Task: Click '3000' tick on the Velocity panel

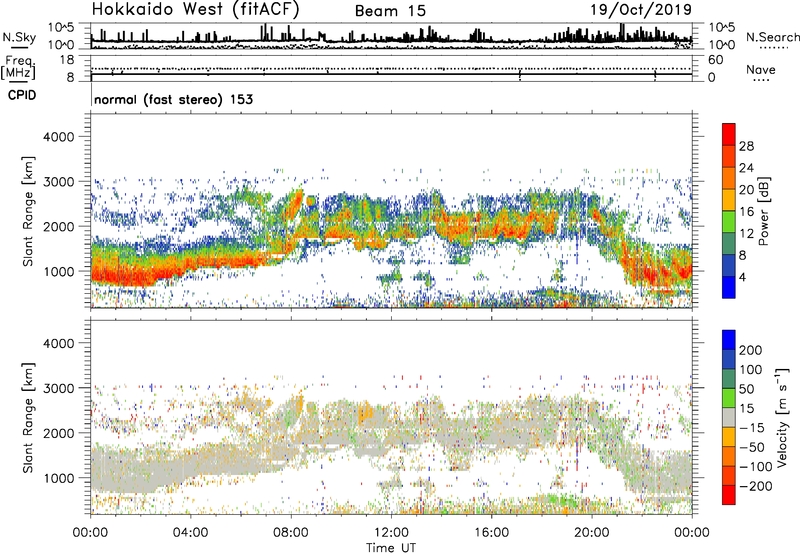Action: (58, 388)
